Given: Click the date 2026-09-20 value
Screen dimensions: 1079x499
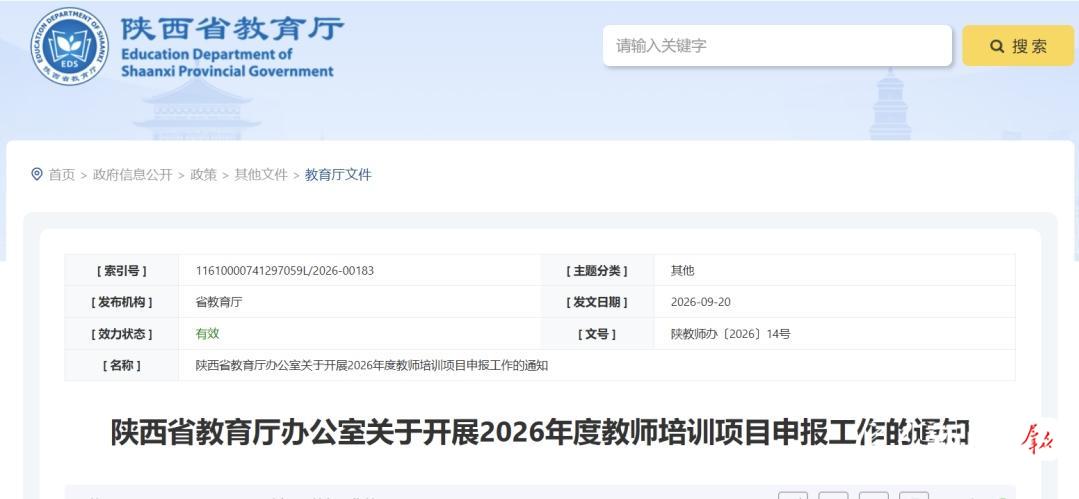Looking at the screenshot, I should [x=701, y=302].
